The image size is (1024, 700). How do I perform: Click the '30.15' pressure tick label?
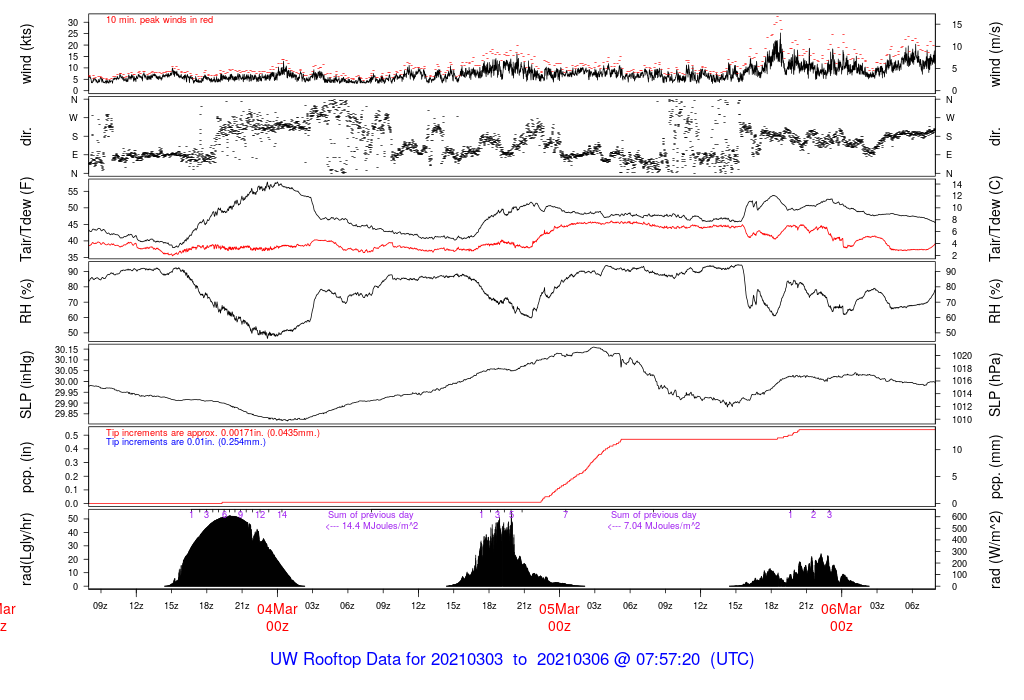tap(66, 349)
